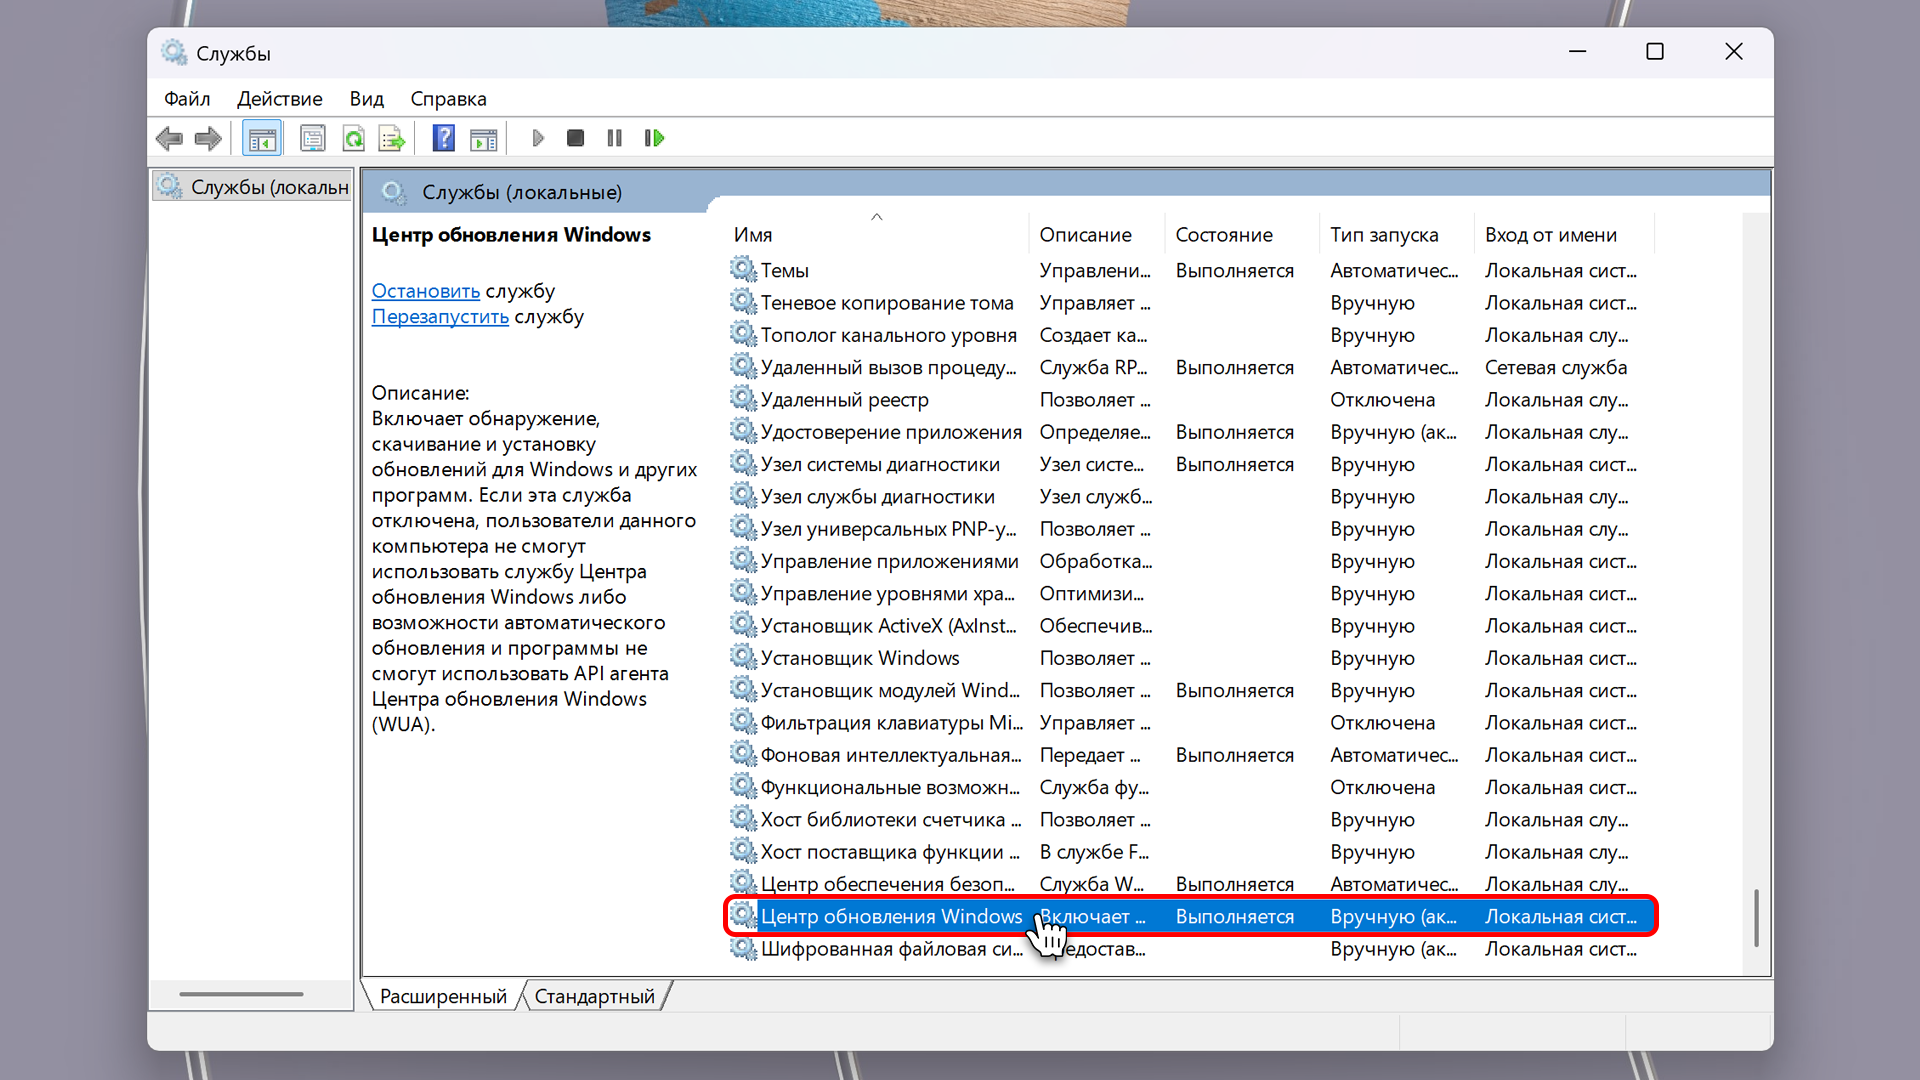Viewport: 1920px width, 1080px height.
Task: Click the vertical scrollbar thumb in services list
Action: [1755, 917]
